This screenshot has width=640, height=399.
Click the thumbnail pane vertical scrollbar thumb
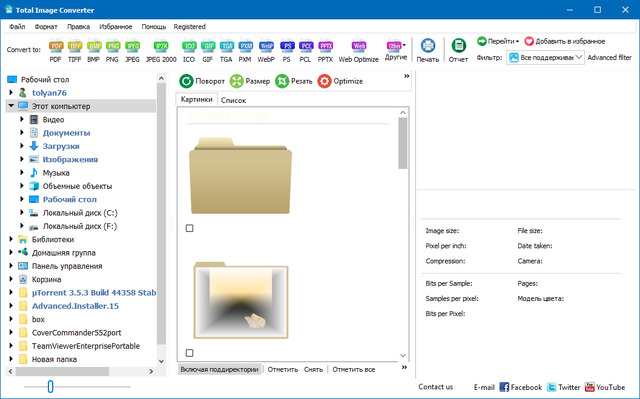[x=403, y=143]
